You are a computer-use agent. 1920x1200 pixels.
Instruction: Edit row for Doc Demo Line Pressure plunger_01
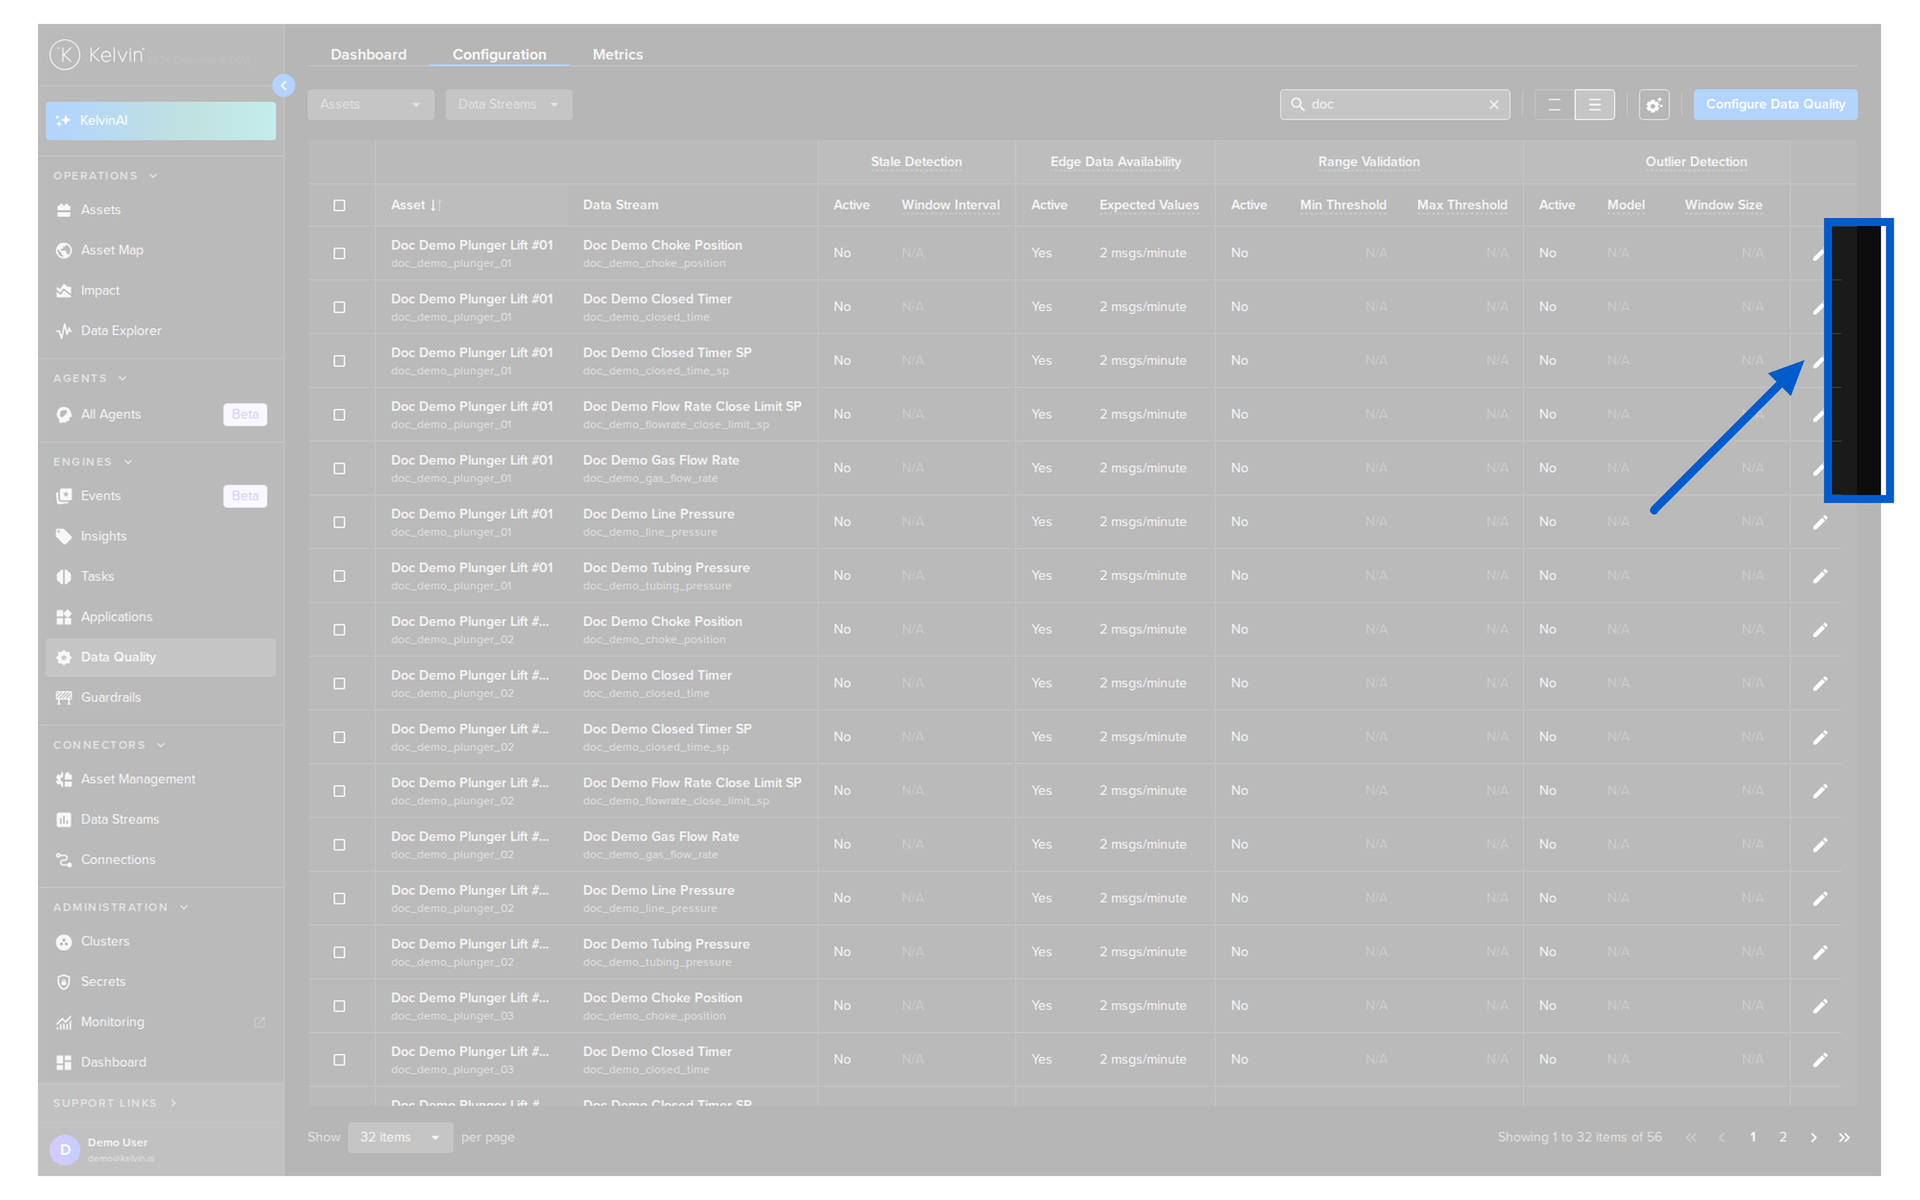1820,522
